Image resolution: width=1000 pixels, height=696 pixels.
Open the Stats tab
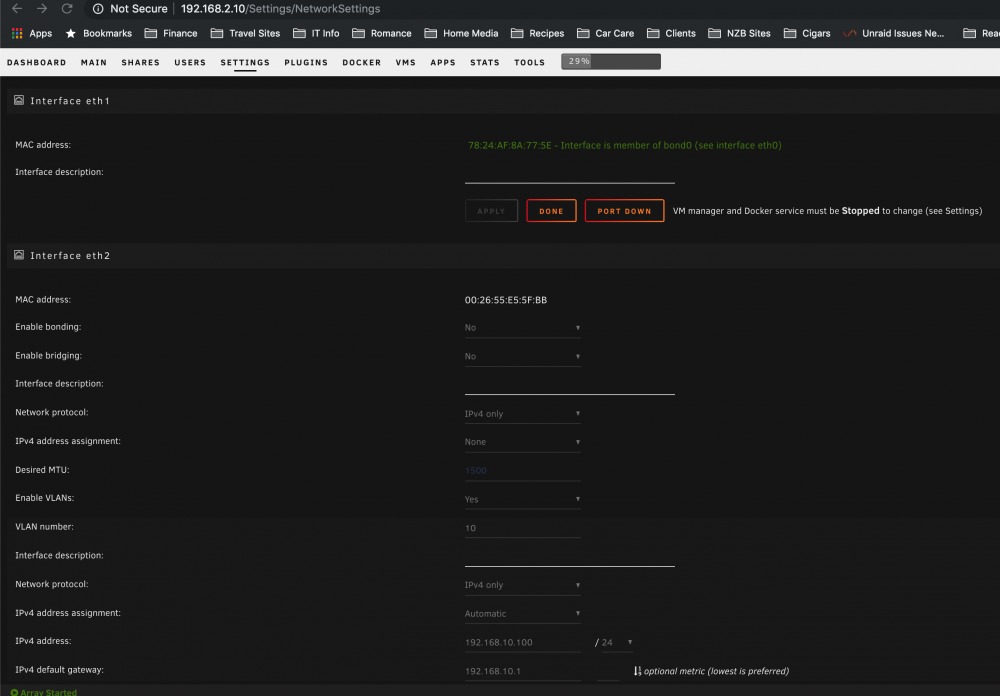(x=485, y=63)
